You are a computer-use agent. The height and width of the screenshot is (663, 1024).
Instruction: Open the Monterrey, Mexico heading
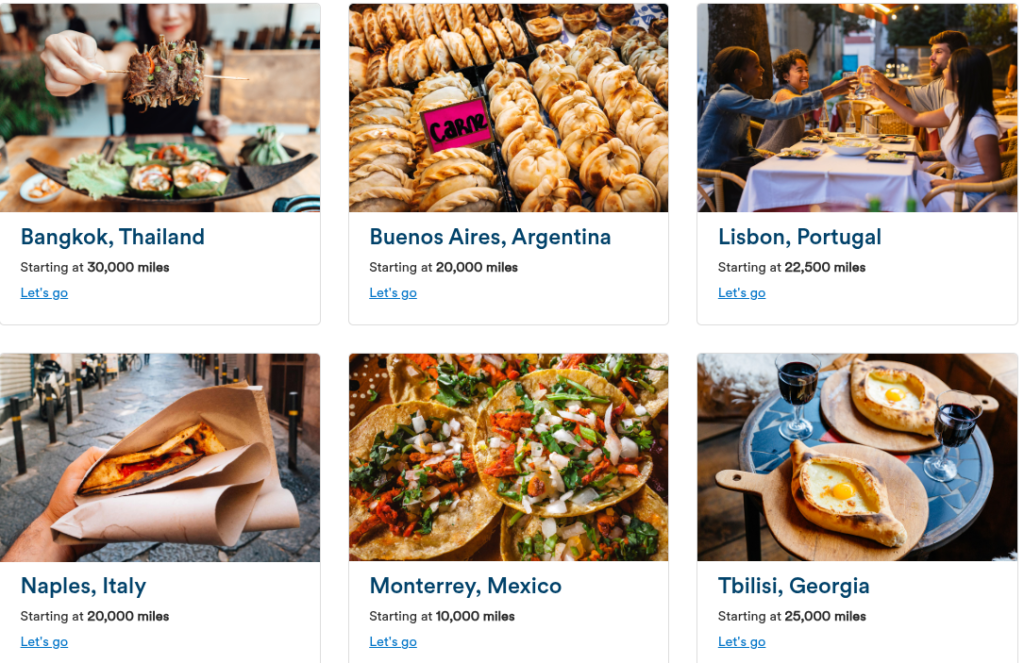pos(465,586)
